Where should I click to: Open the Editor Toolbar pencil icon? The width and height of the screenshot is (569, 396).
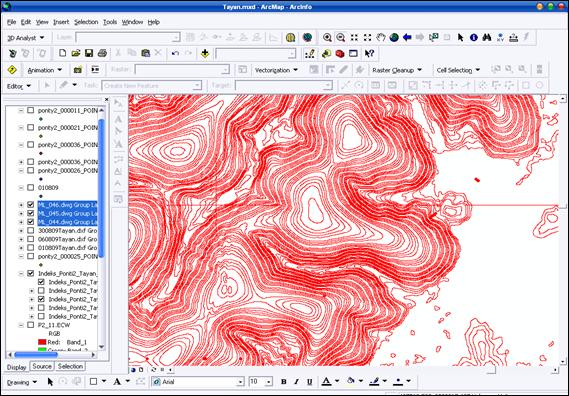click(310, 54)
